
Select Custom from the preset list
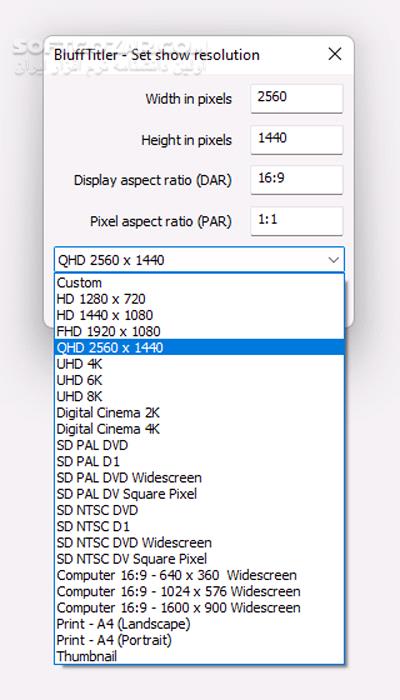[199, 283]
